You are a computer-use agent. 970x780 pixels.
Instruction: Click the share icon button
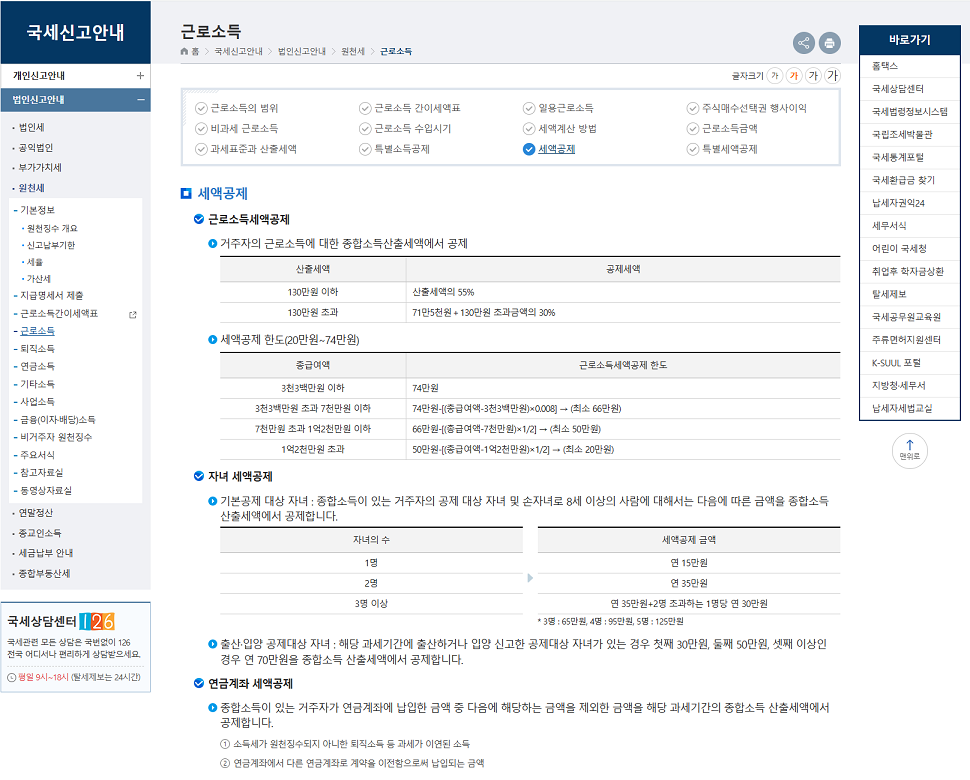pyautogui.click(x=804, y=43)
